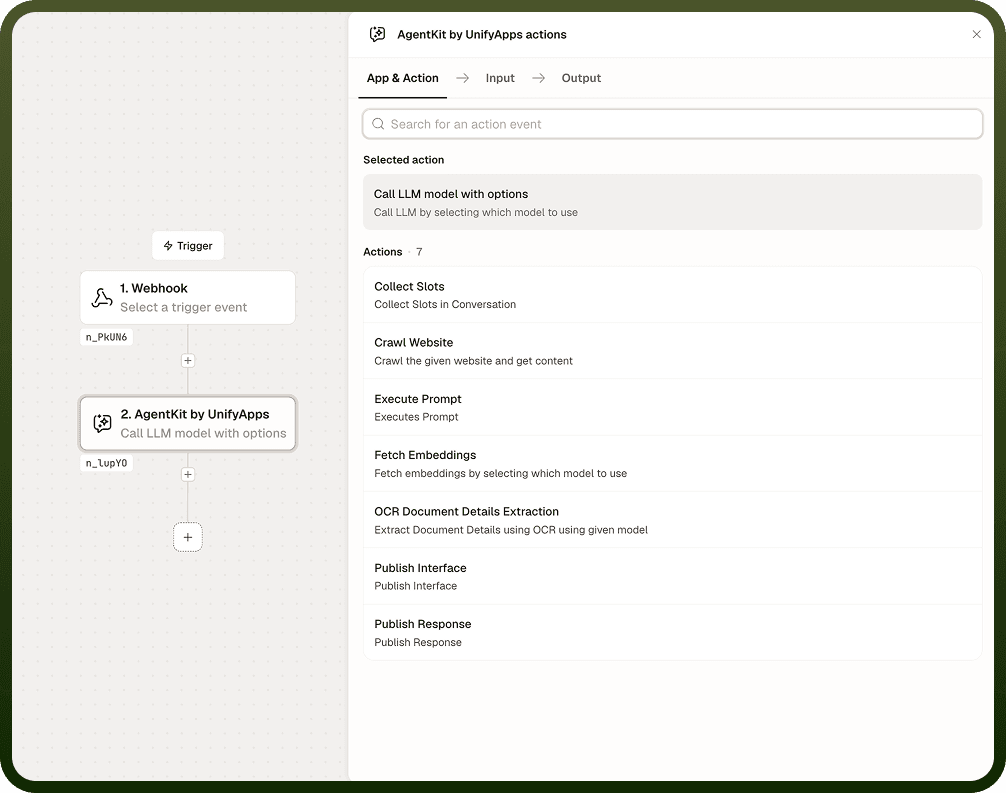Click the Trigger label chip
The height and width of the screenshot is (793, 1006).
[x=187, y=246]
